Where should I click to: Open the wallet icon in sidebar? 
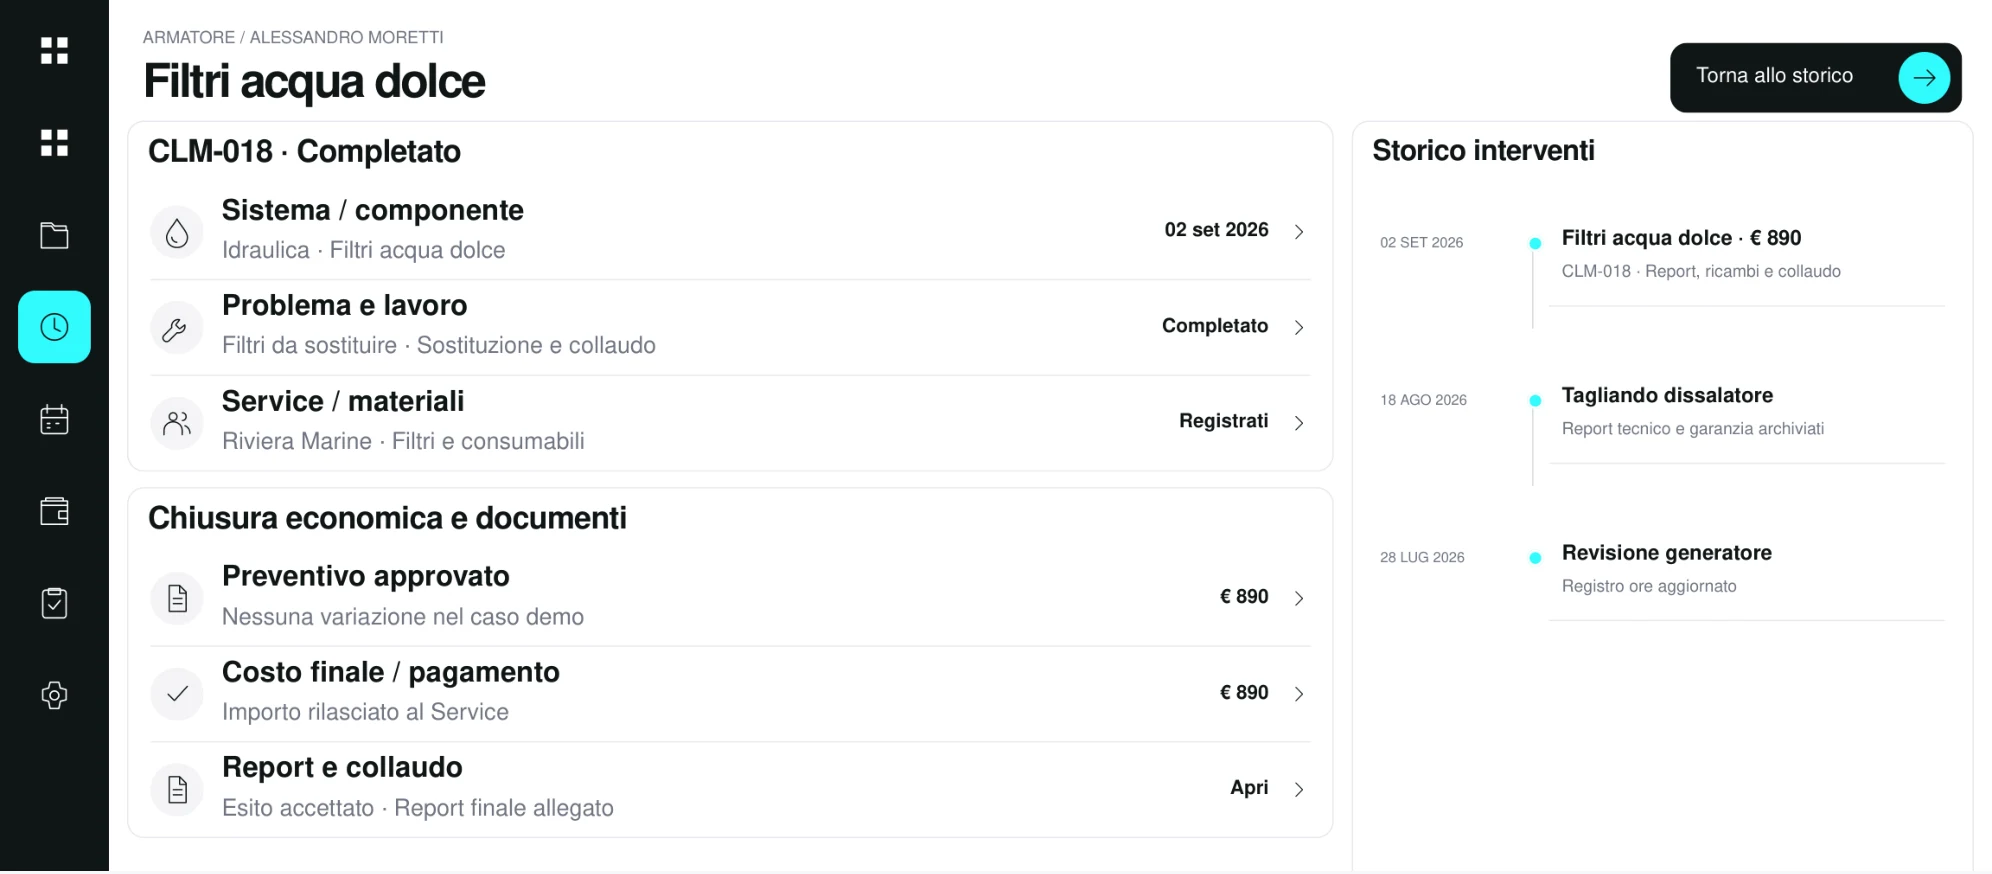54,511
